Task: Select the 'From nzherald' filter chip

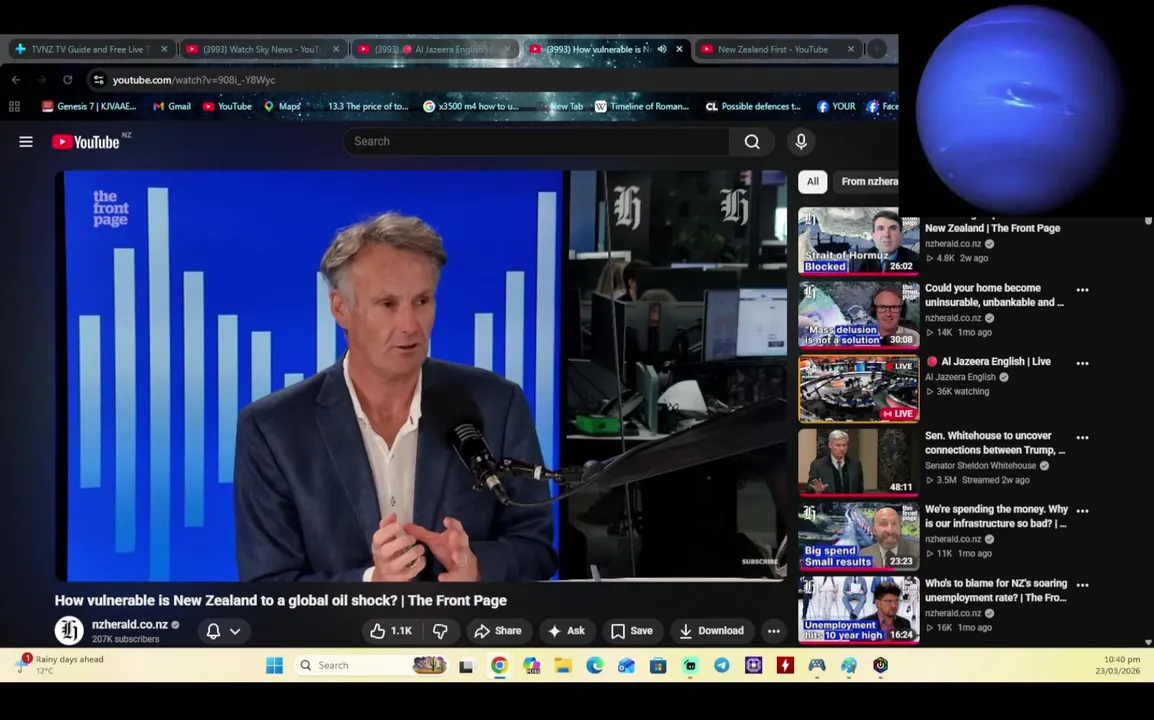Action: pos(868,181)
